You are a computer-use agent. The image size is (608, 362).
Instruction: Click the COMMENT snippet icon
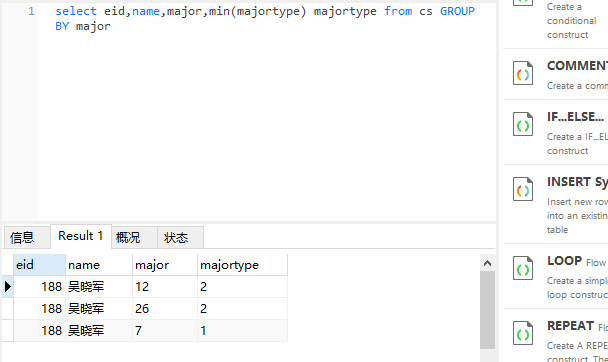tap(523, 73)
